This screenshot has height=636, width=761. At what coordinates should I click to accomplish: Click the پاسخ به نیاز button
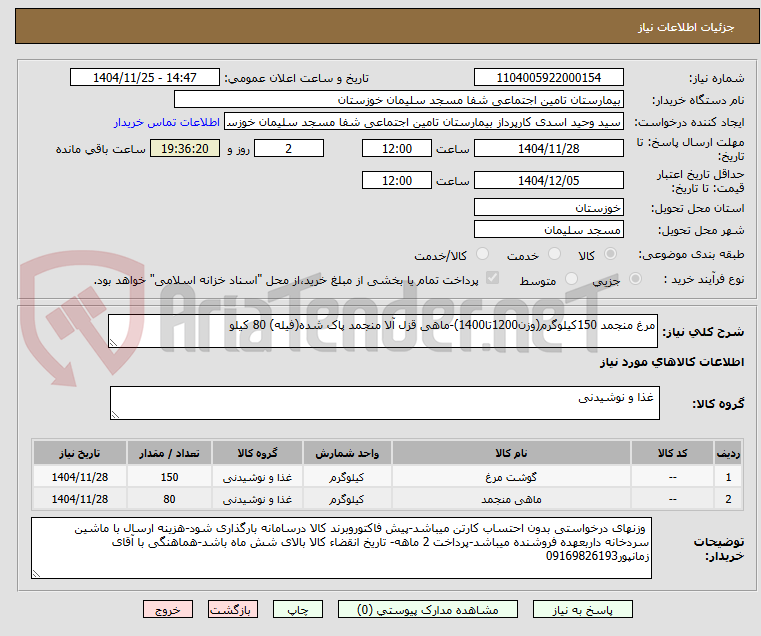point(582,610)
